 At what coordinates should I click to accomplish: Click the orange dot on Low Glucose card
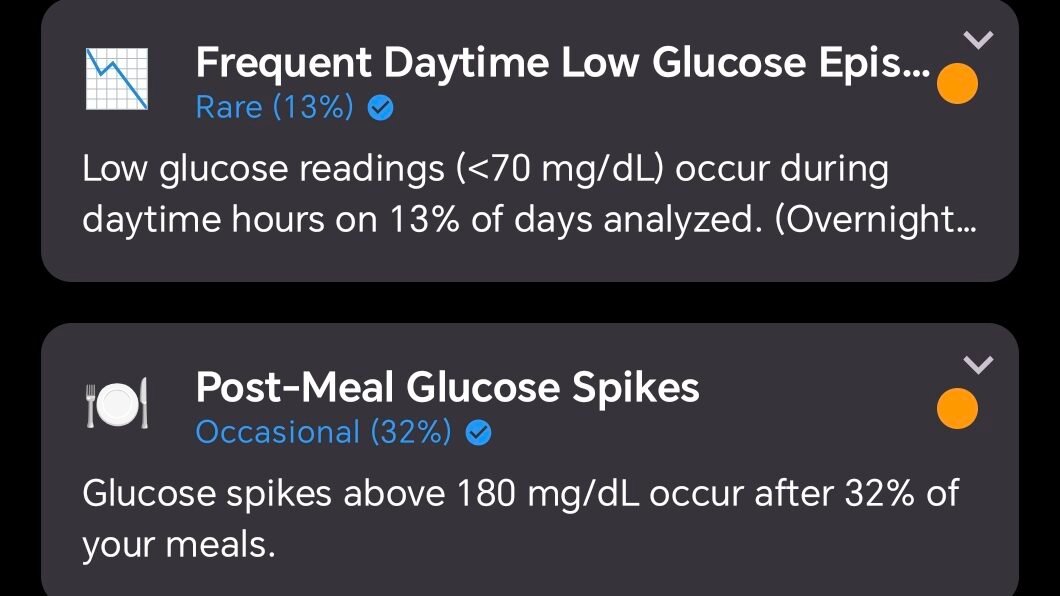[x=958, y=84]
